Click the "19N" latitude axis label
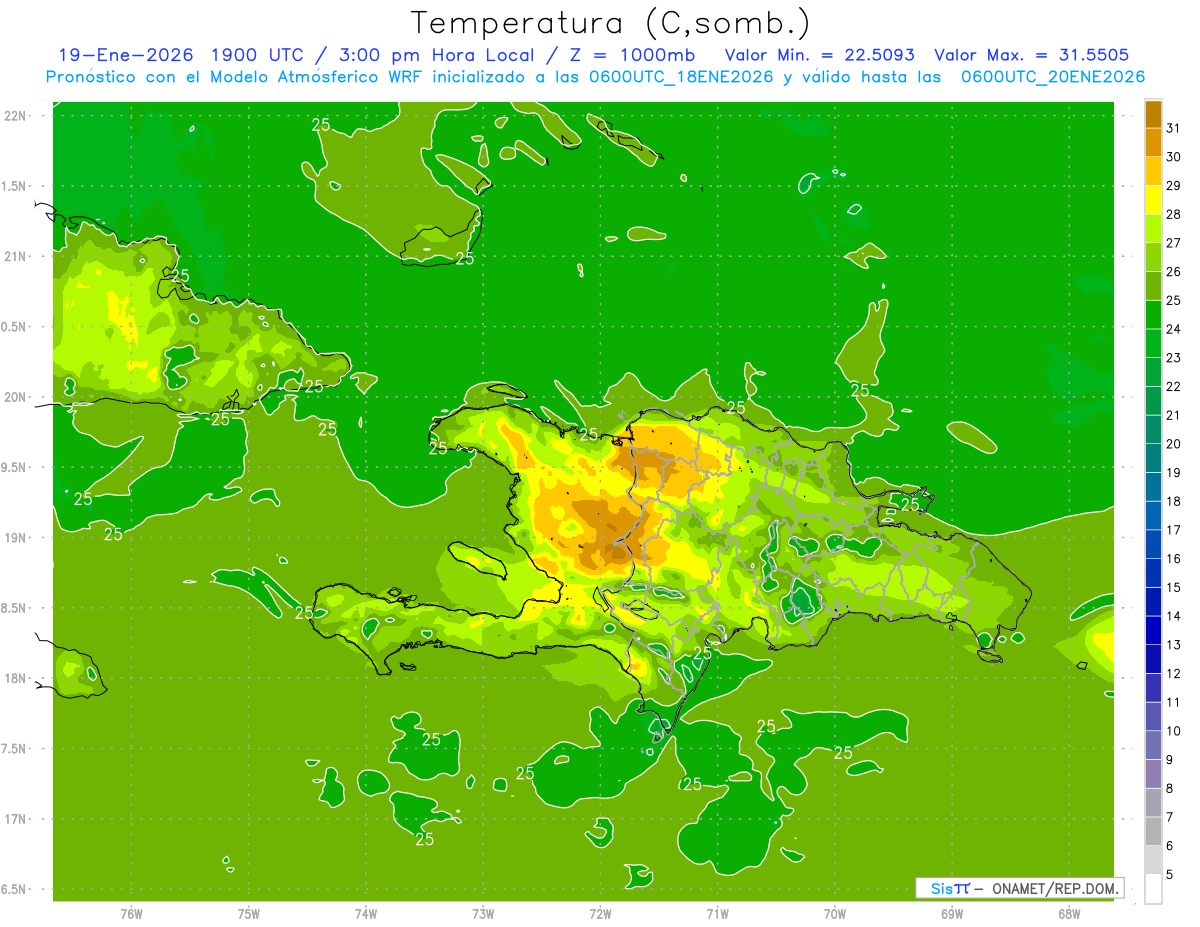The height and width of the screenshot is (927, 1200). (16, 538)
